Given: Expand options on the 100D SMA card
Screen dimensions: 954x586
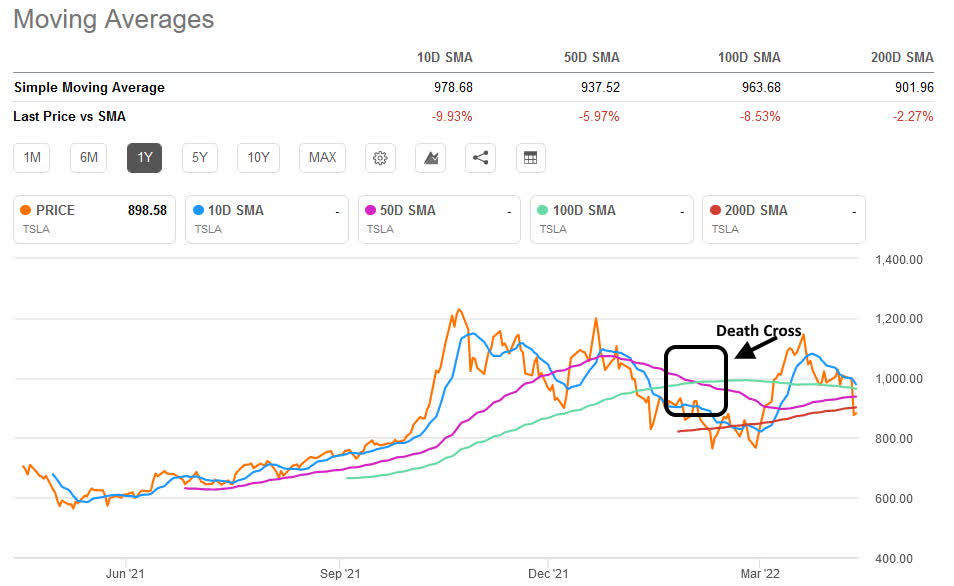Looking at the screenshot, I should pyautogui.click(x=680, y=211).
